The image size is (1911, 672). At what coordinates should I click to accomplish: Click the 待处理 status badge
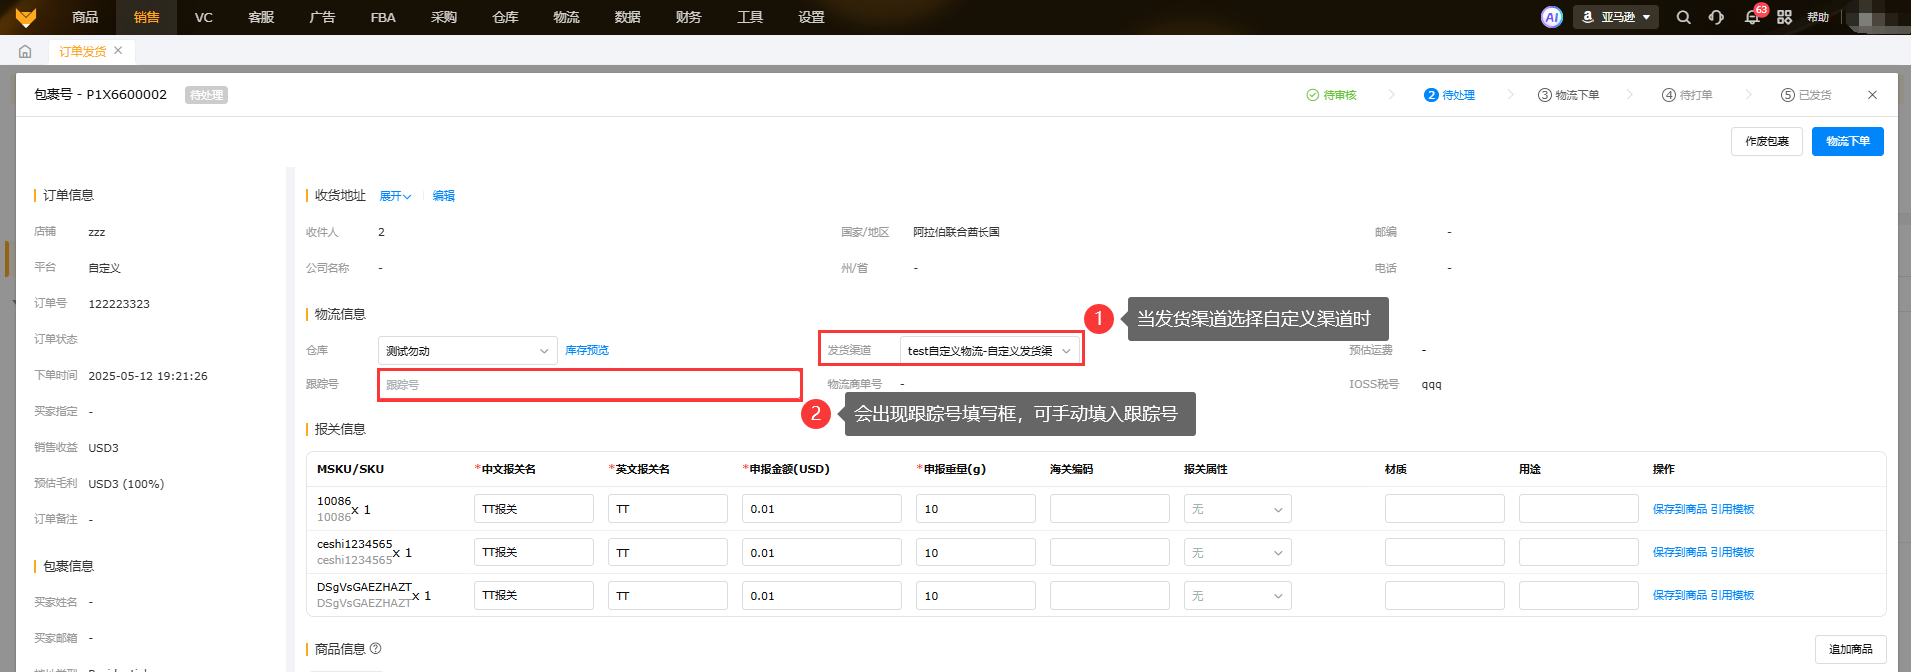[x=206, y=95]
